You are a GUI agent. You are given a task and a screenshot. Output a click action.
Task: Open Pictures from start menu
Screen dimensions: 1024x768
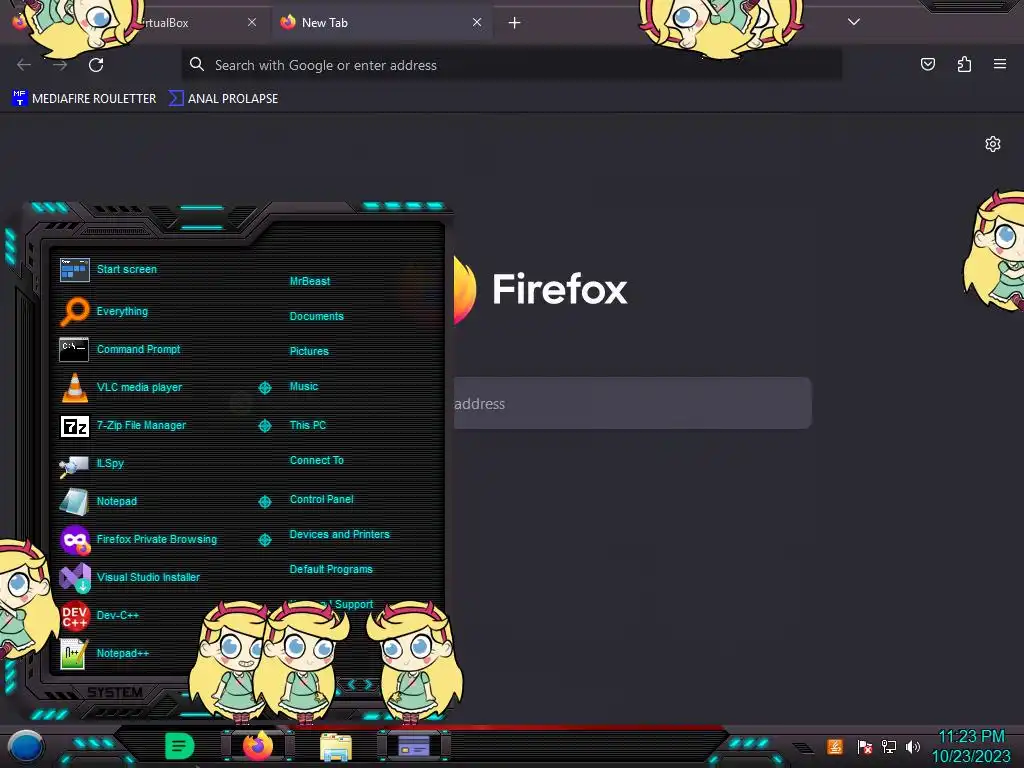pos(309,351)
